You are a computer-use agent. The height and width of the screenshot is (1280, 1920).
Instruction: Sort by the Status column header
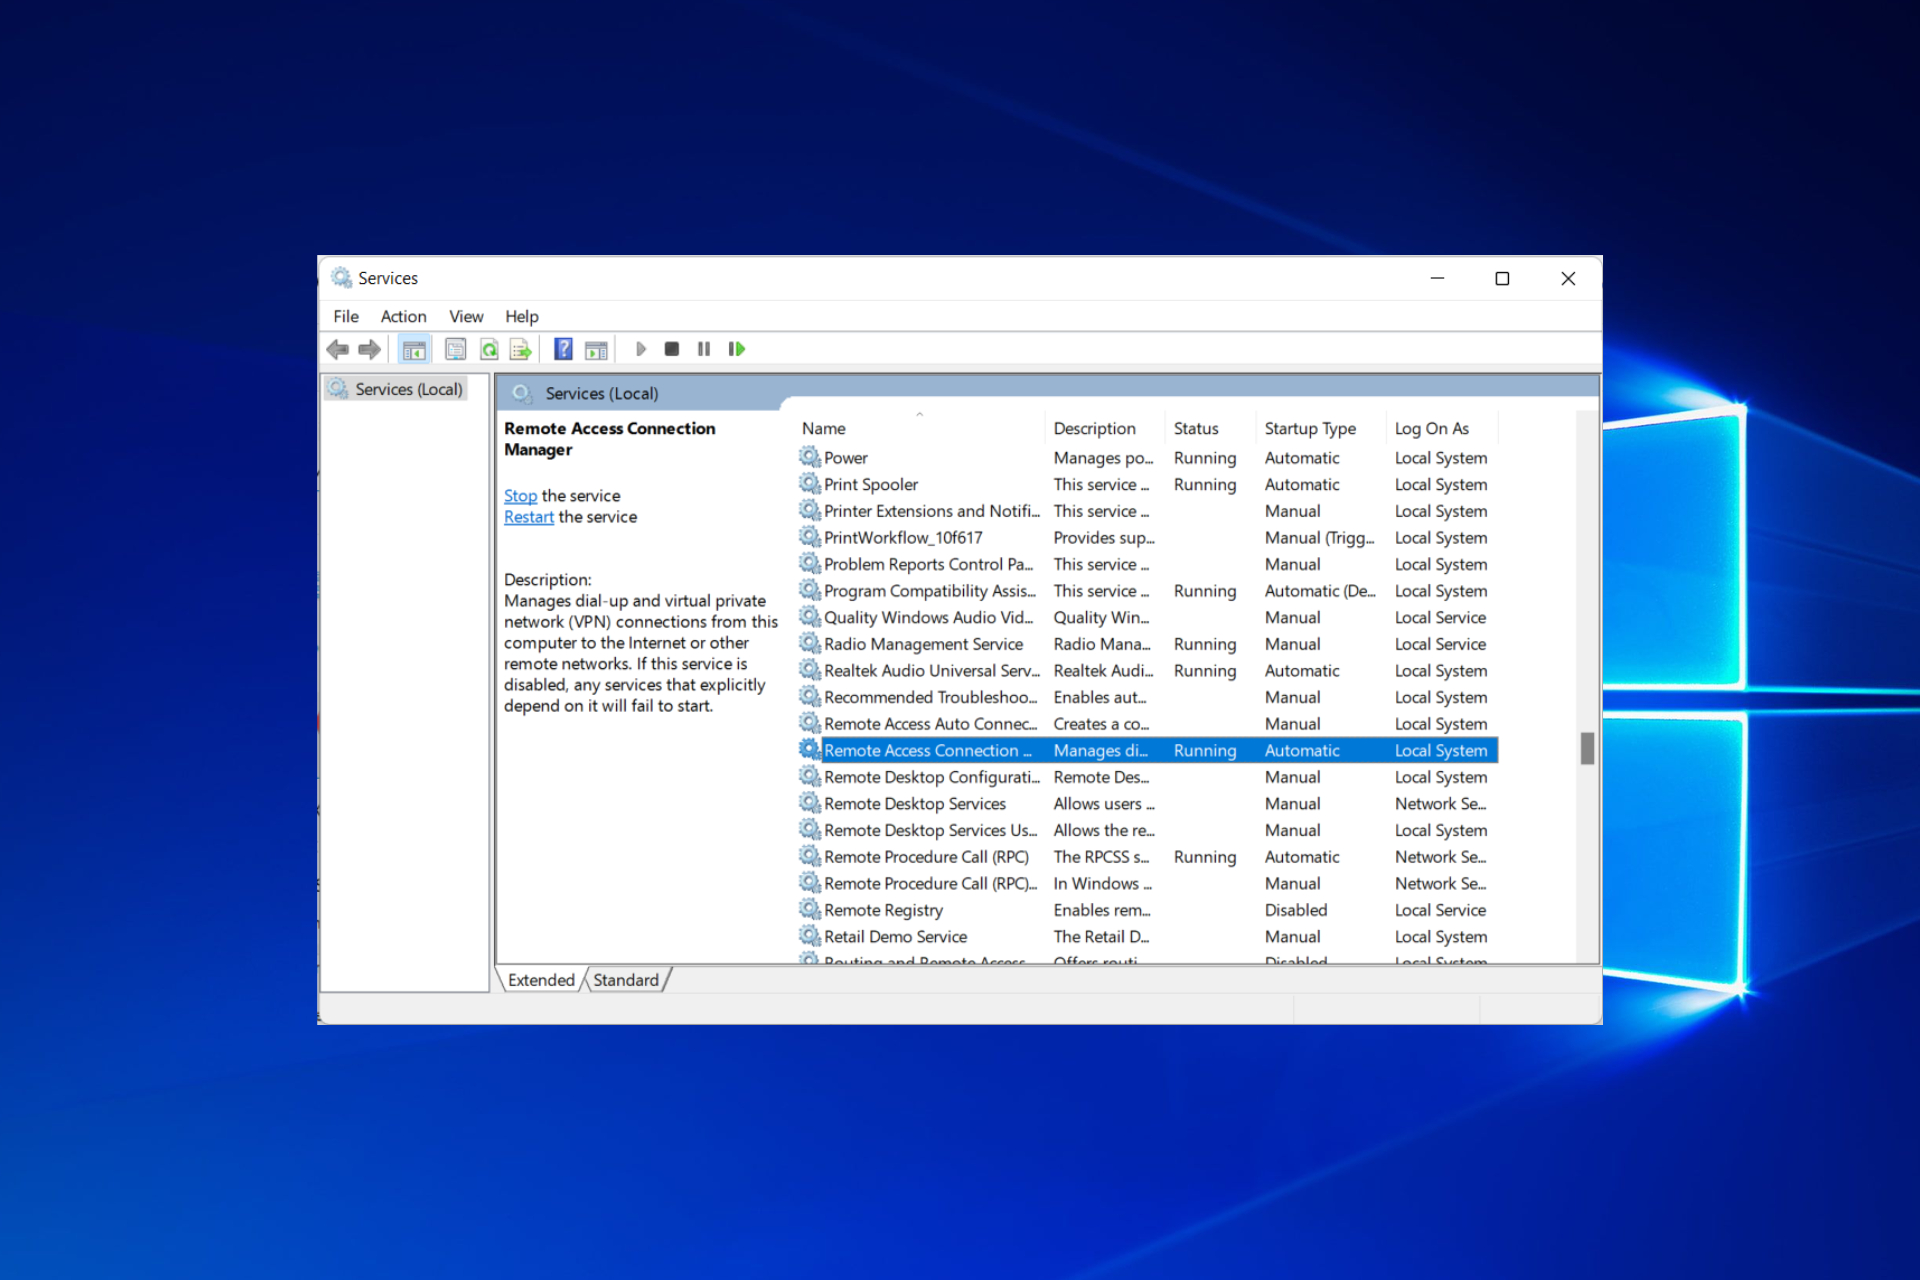1210,428
